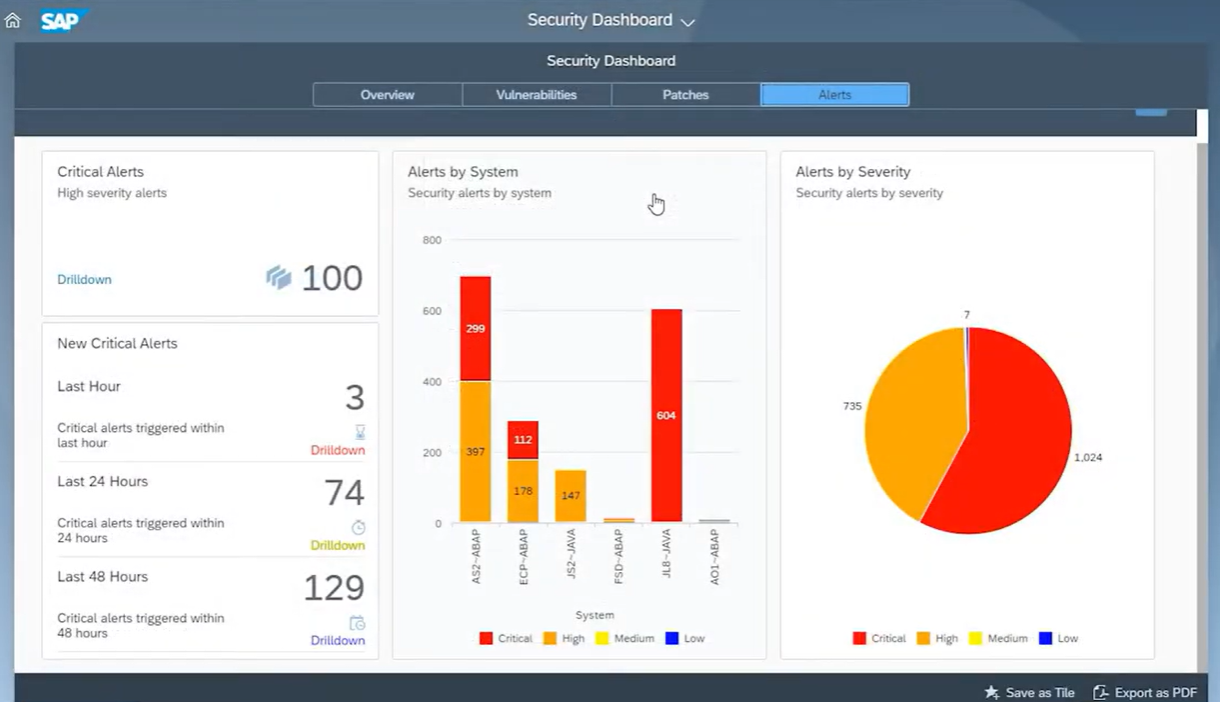Click the Critical Alerts stack icon
The width and height of the screenshot is (1220, 702).
pos(278,278)
